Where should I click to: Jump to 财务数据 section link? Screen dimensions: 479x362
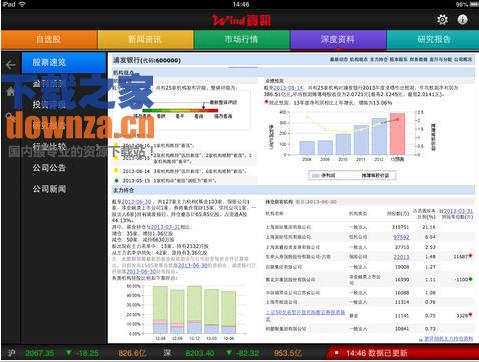click(x=419, y=59)
